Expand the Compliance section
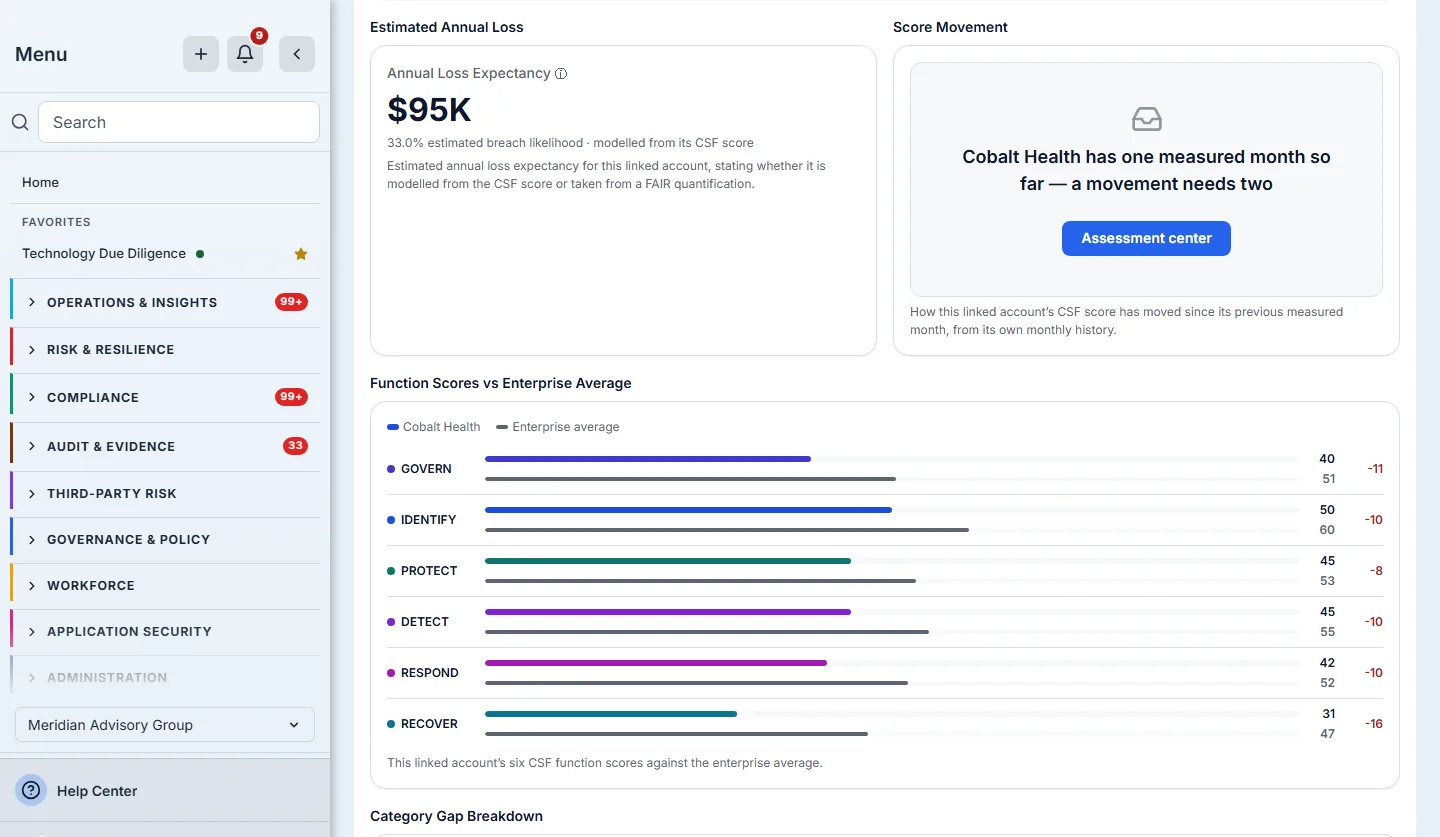Image resolution: width=1440 pixels, height=837 pixels. (165, 397)
